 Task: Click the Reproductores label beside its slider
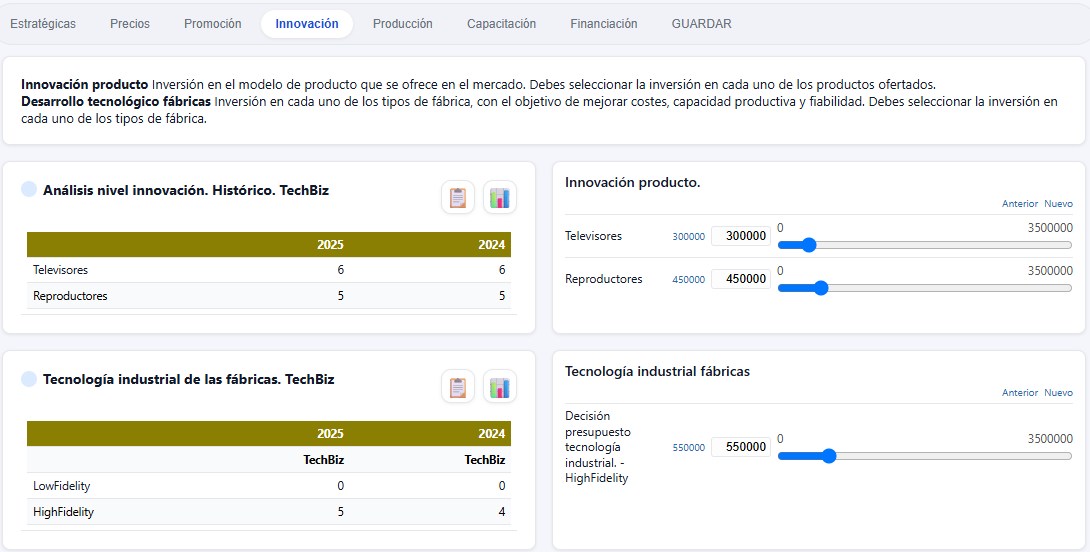(604, 279)
